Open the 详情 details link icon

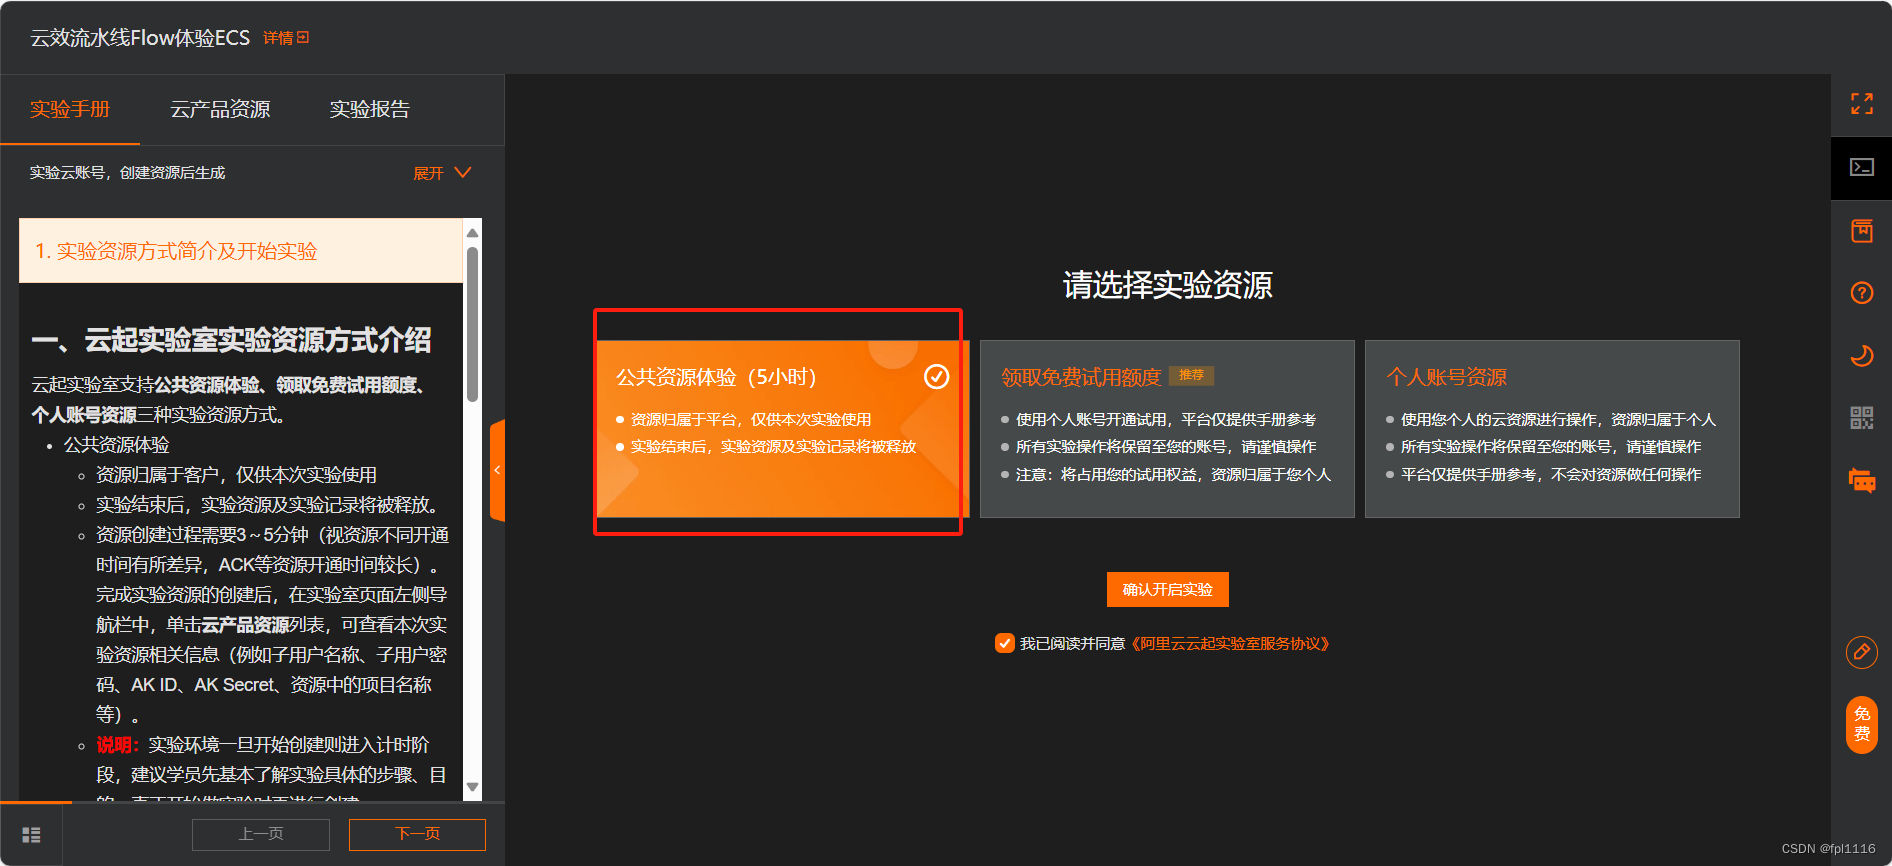click(x=286, y=38)
